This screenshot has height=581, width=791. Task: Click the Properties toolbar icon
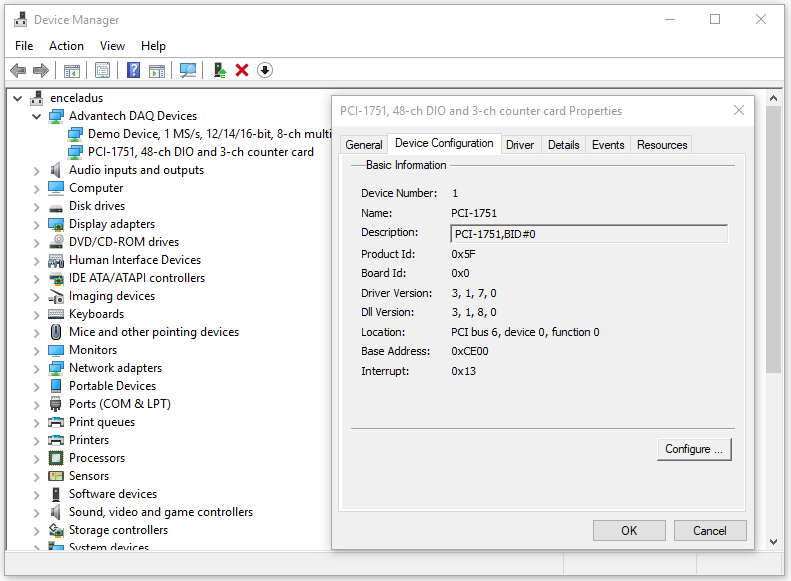click(x=102, y=70)
